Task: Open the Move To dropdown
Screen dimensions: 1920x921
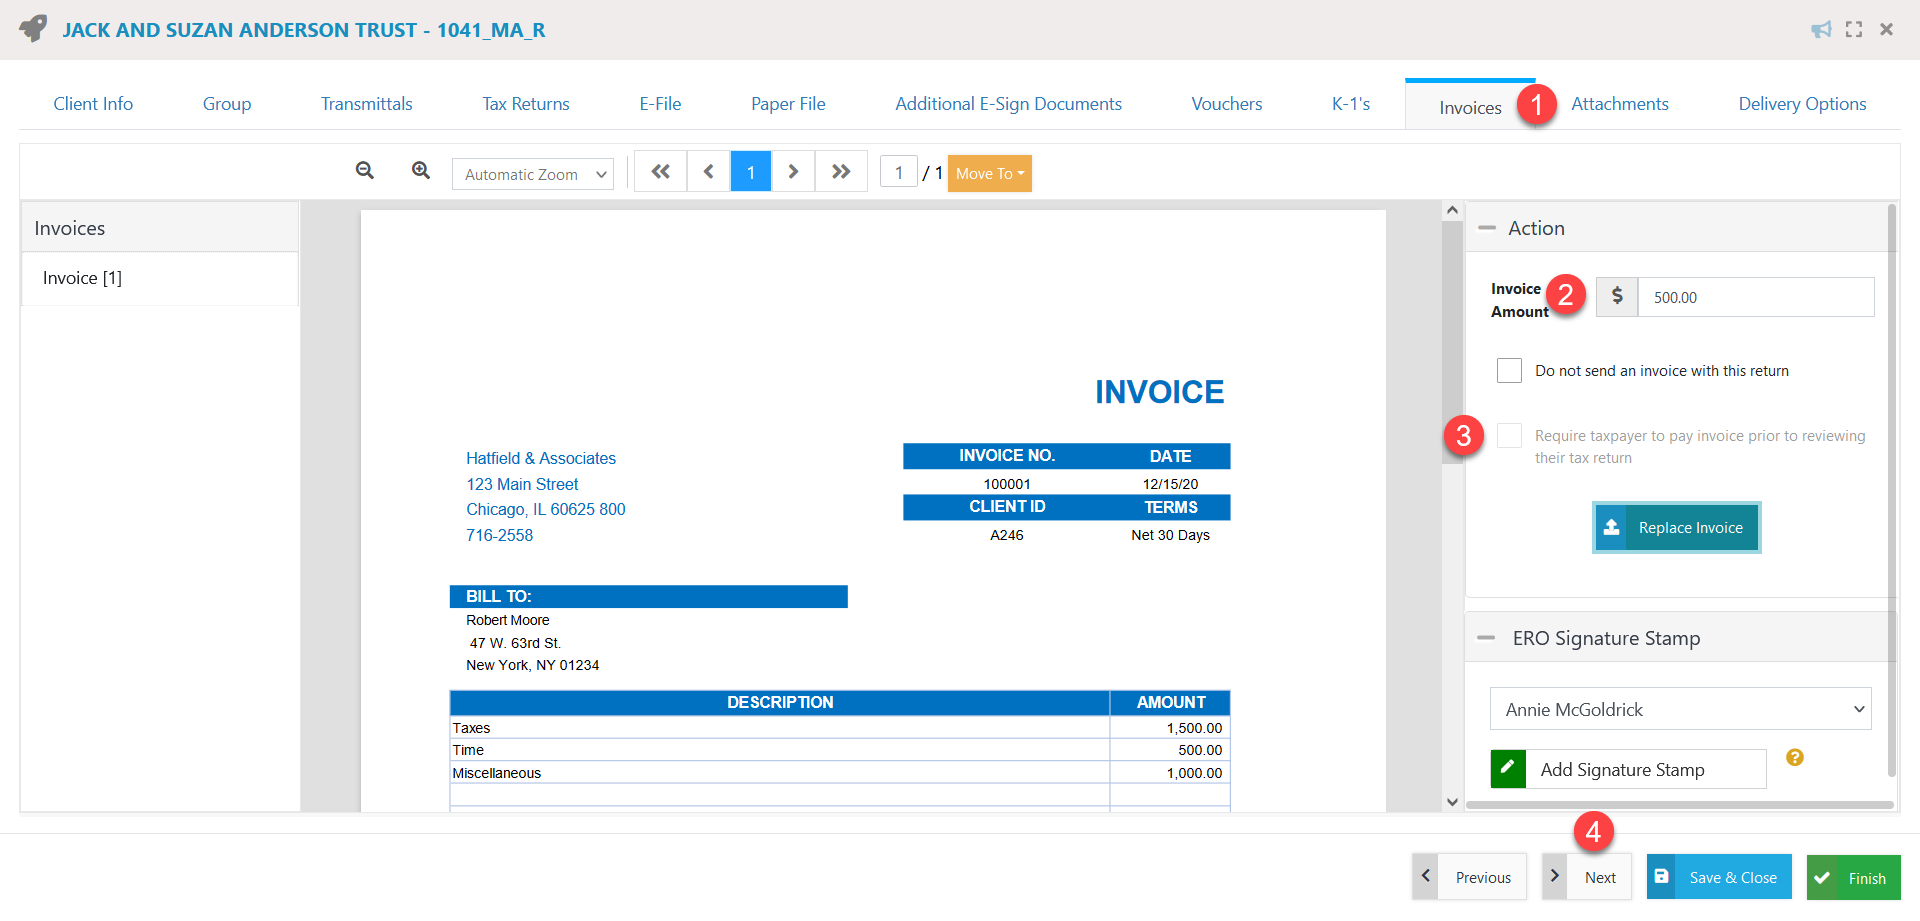Action: pyautogui.click(x=989, y=173)
